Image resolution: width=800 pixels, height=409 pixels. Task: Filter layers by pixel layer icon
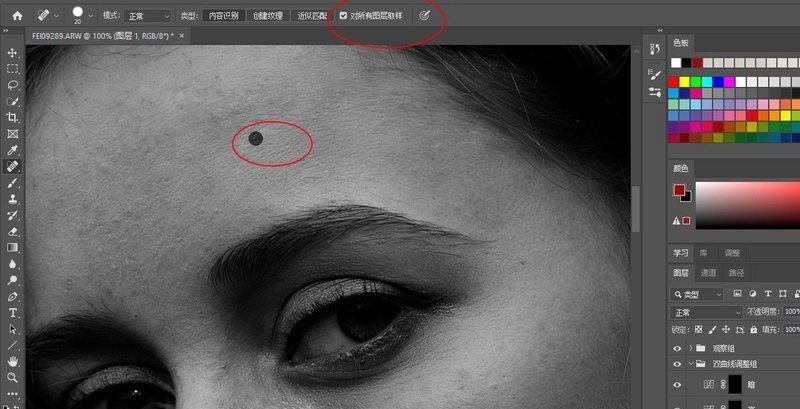point(737,294)
